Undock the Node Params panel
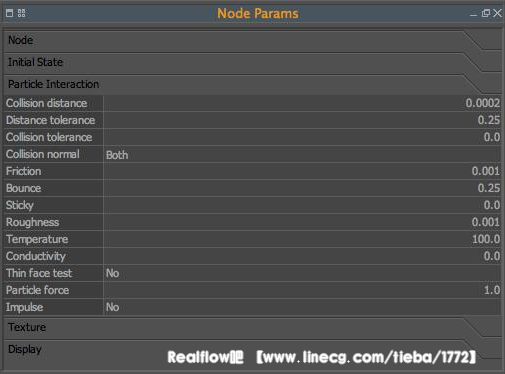The width and height of the screenshot is (505, 374). (486, 13)
